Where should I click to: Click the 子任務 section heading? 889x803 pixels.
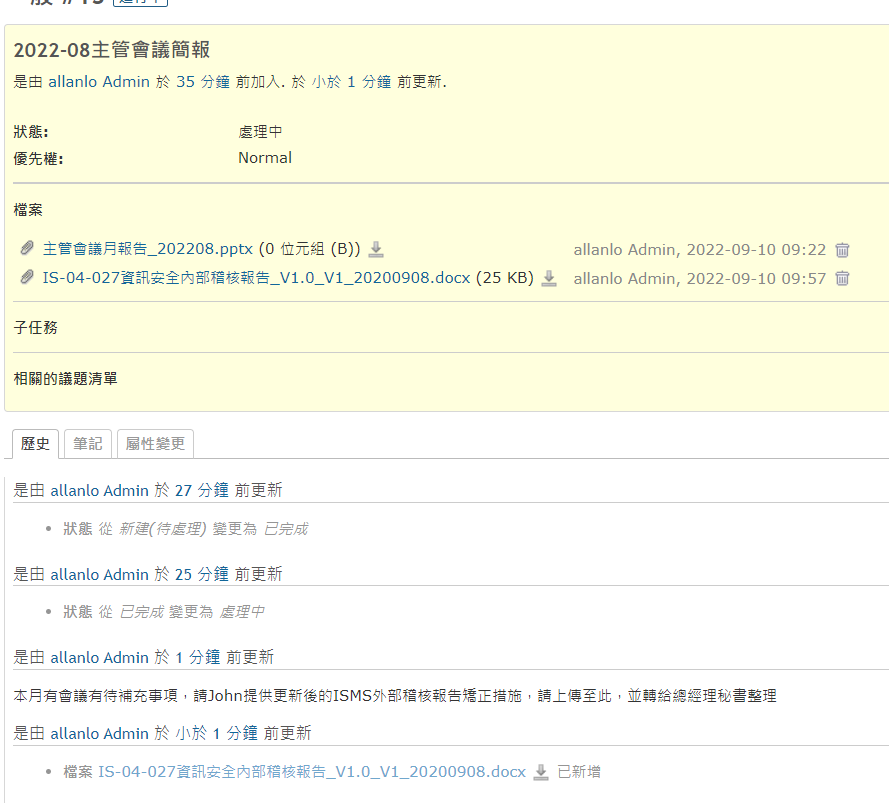(35, 327)
